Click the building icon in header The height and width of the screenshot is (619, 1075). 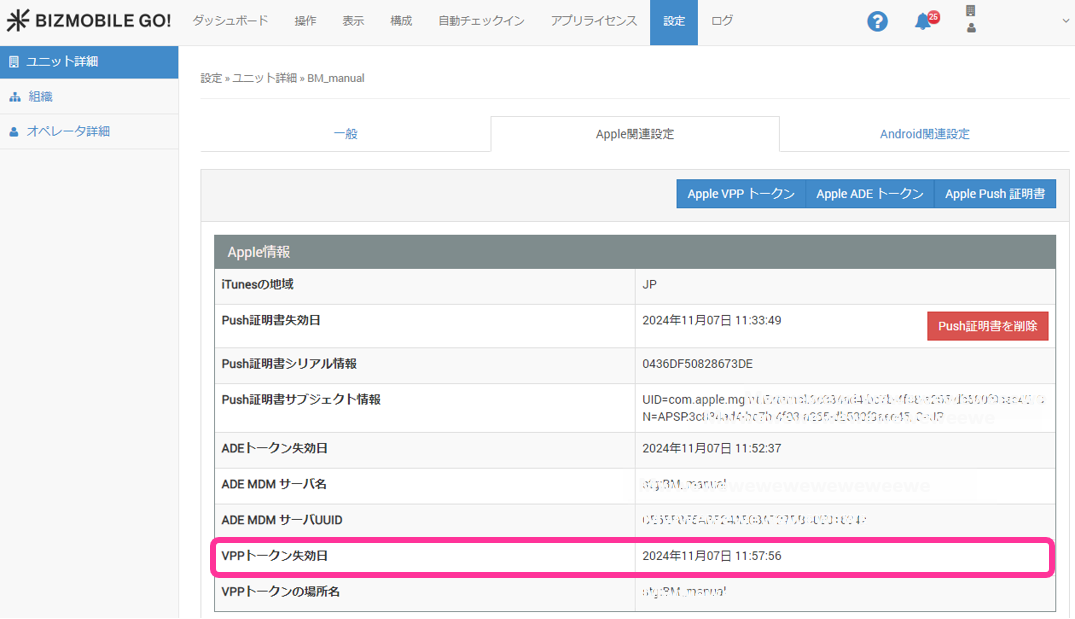[x=970, y=11]
